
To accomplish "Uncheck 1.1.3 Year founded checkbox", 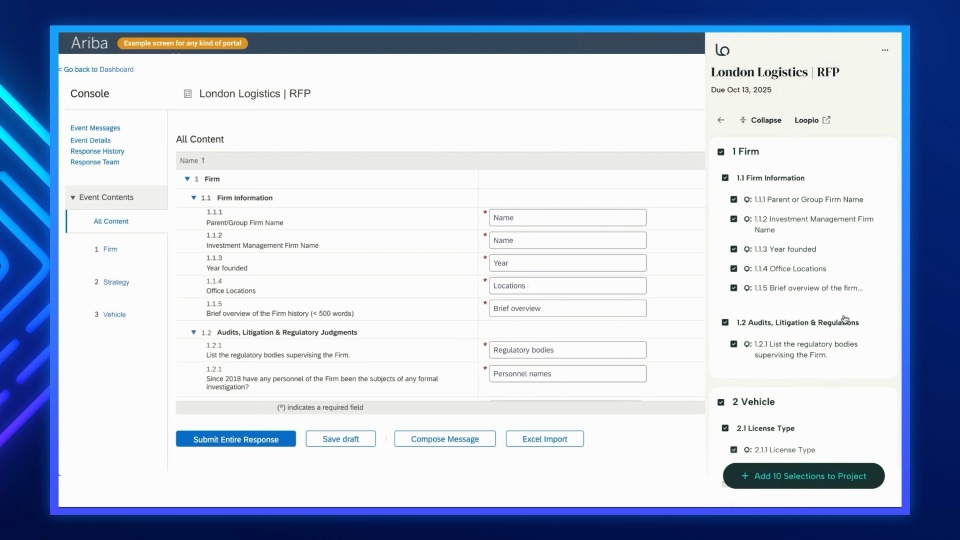I will [733, 249].
